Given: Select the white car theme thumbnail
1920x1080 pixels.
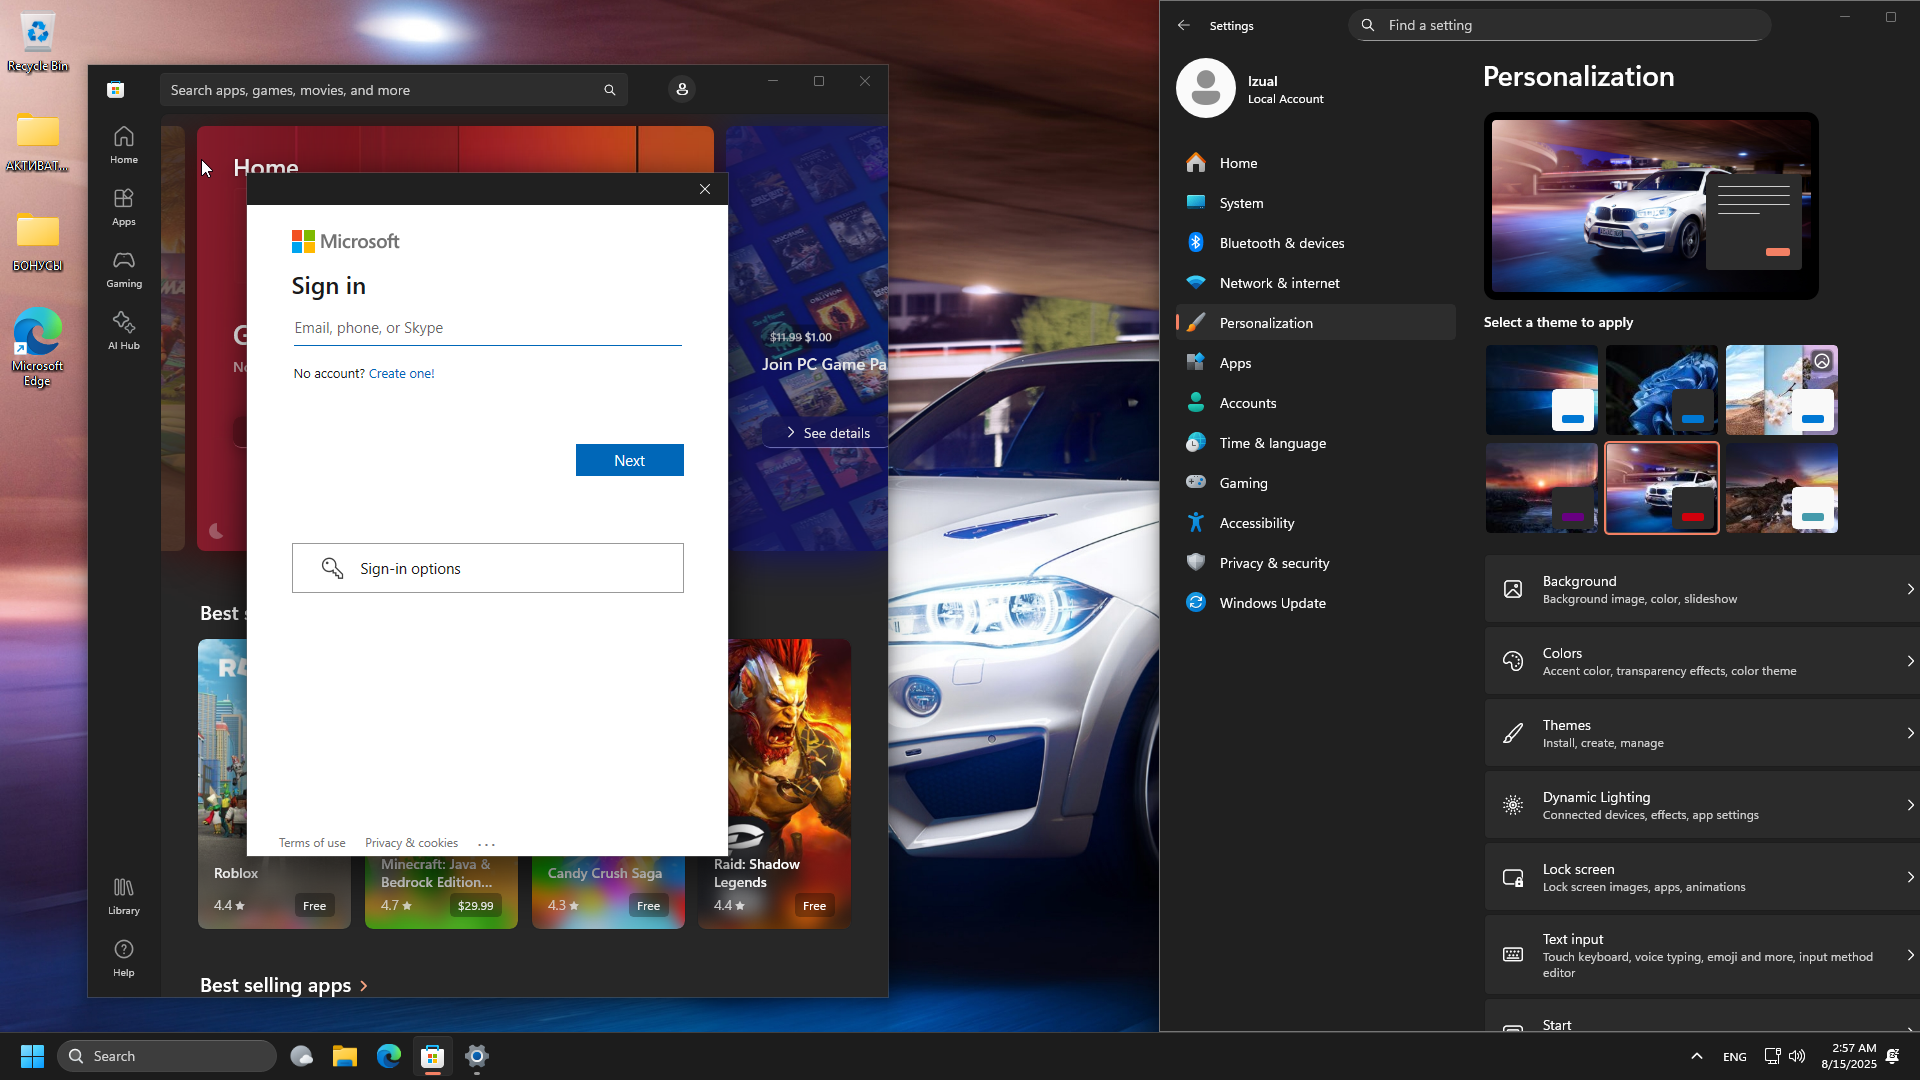Looking at the screenshot, I should click(1661, 488).
